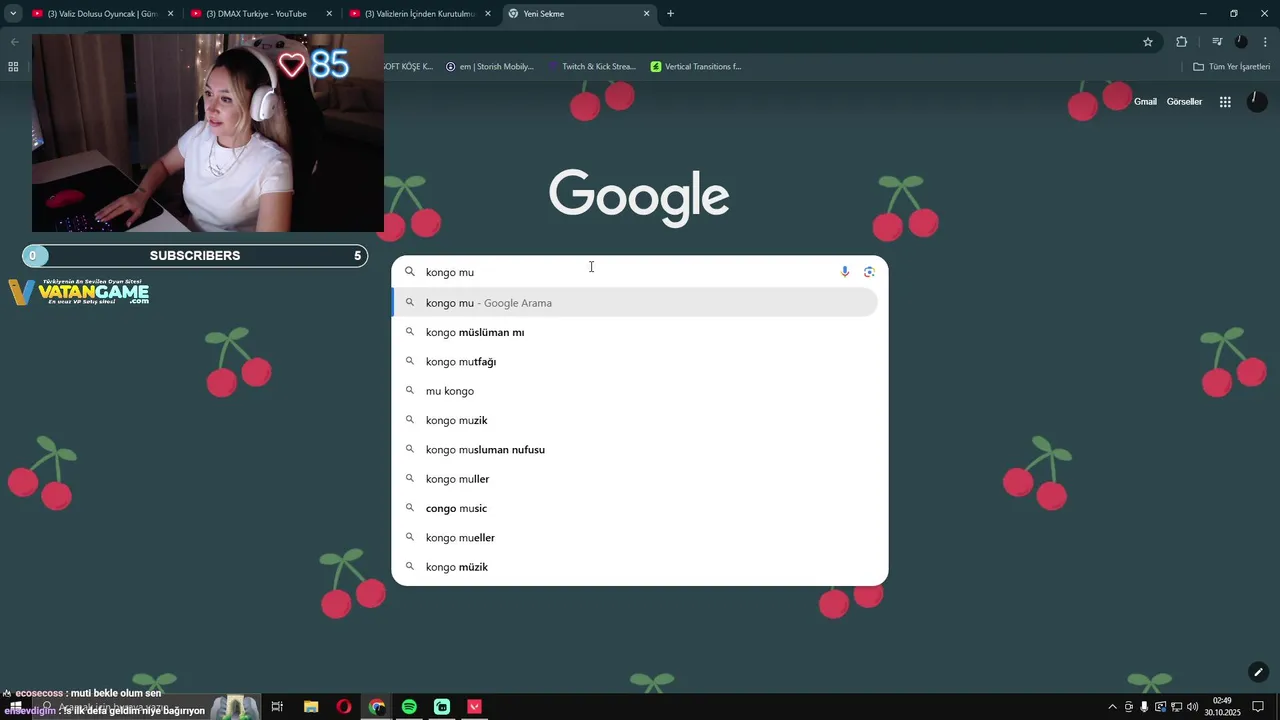Switch to Valiz Dolusu Oyuncak tab
Image resolution: width=1280 pixels, height=720 pixels.
(x=102, y=14)
